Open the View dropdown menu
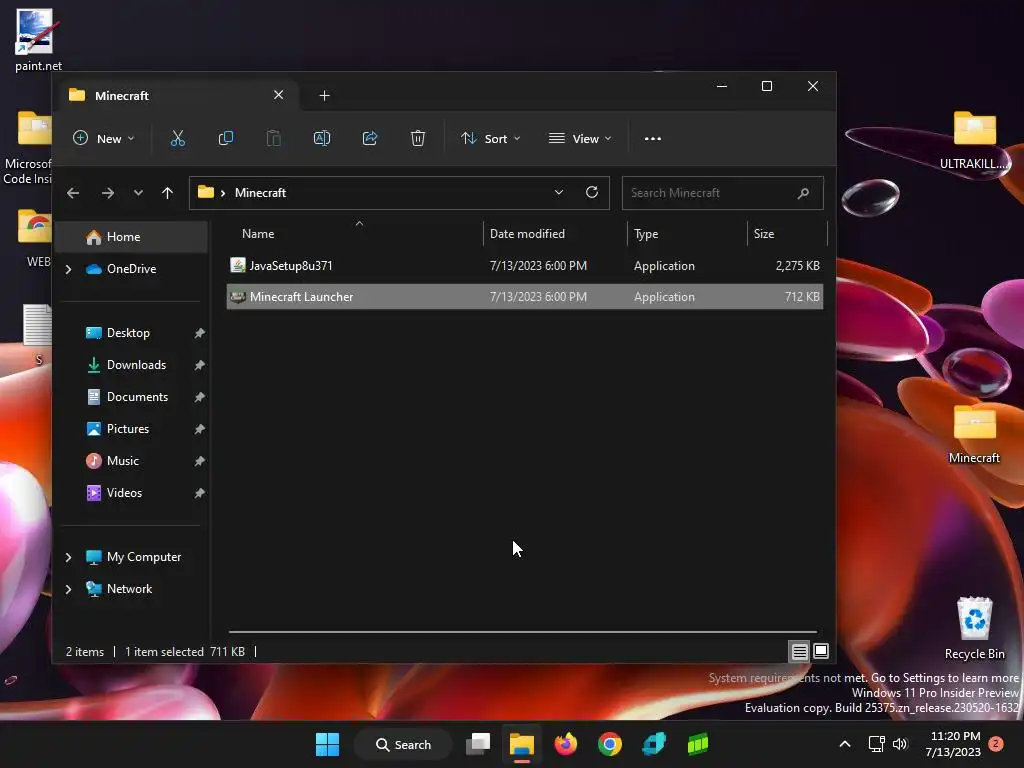Viewport: 1024px width, 768px height. tap(580, 138)
